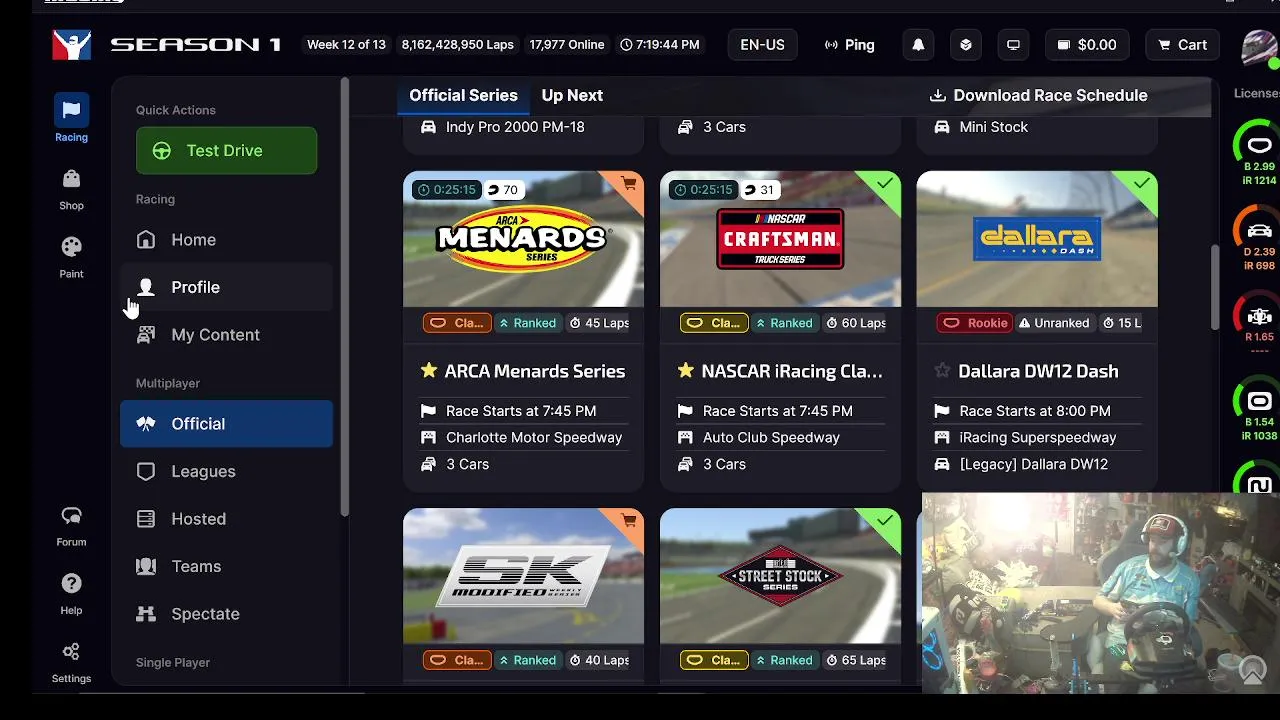Click the cart badge on ARCA Menards thumbnail
The image size is (1280, 720).
[x=628, y=185]
